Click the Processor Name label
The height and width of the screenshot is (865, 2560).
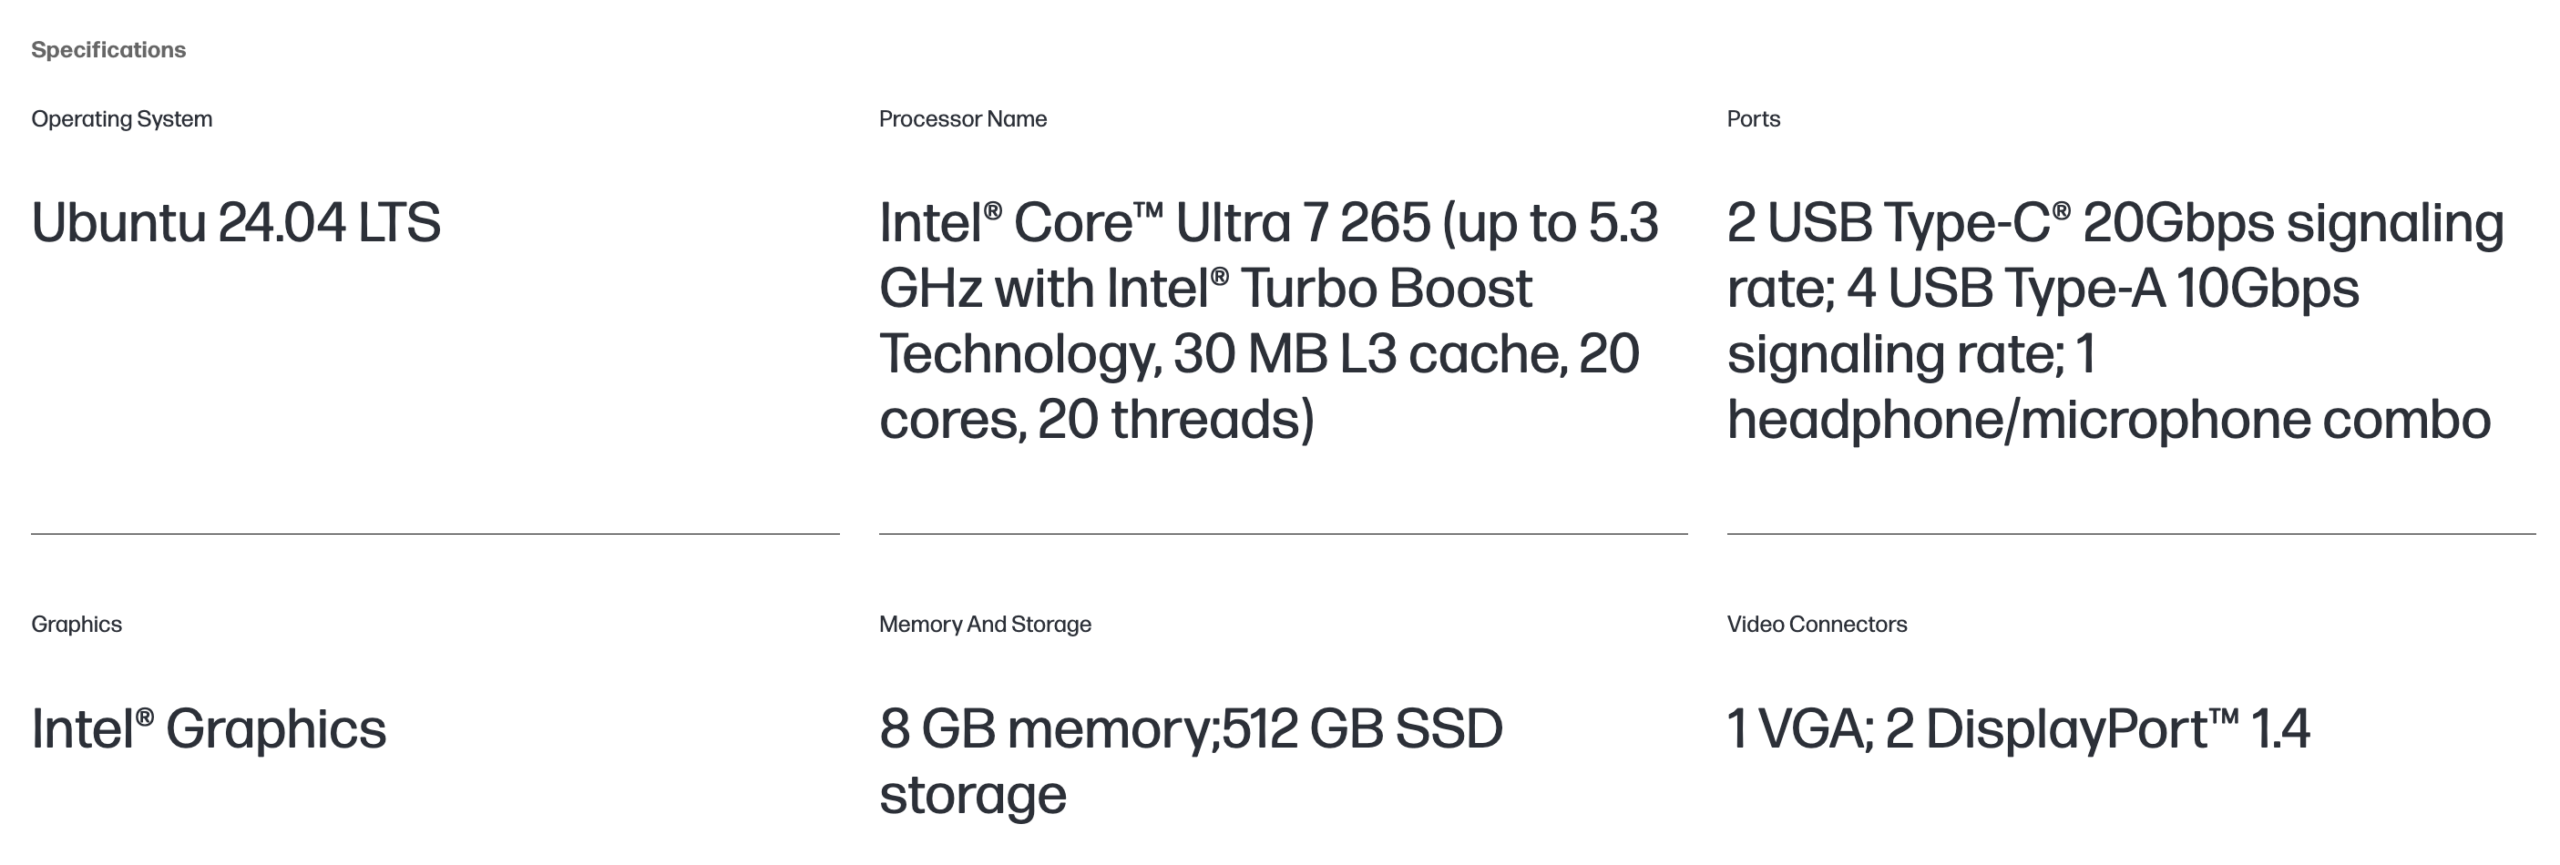(x=963, y=119)
